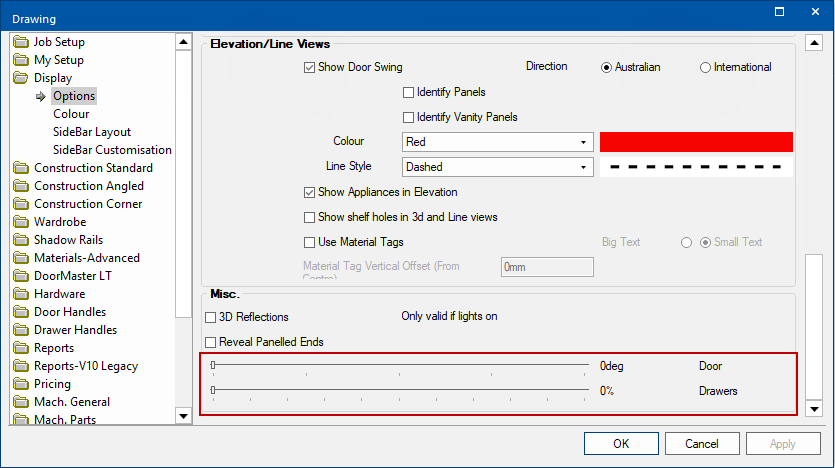The height and width of the screenshot is (468, 835).
Task: Uncheck Show Appliances in Elevation
Action: pos(309,193)
